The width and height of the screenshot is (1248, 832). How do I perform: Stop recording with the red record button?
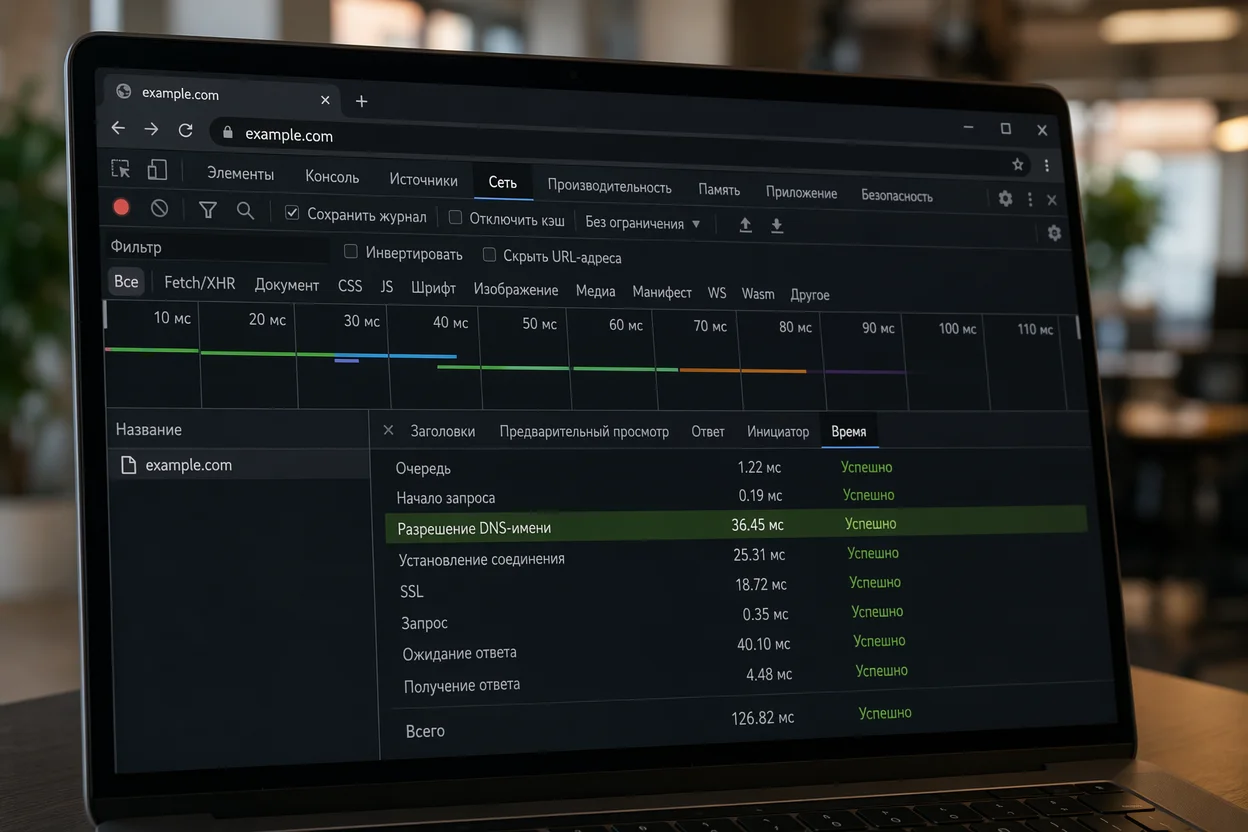tap(121, 207)
